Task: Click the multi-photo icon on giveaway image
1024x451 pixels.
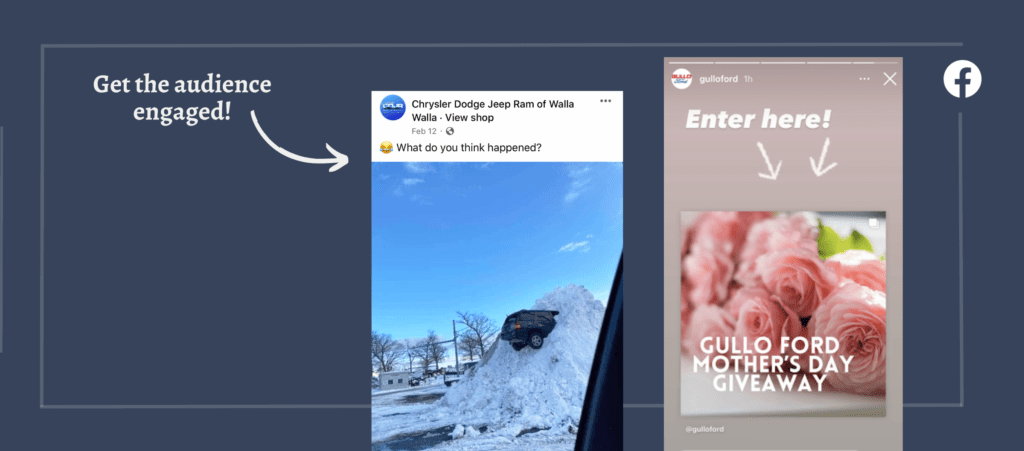Action: coord(874,224)
